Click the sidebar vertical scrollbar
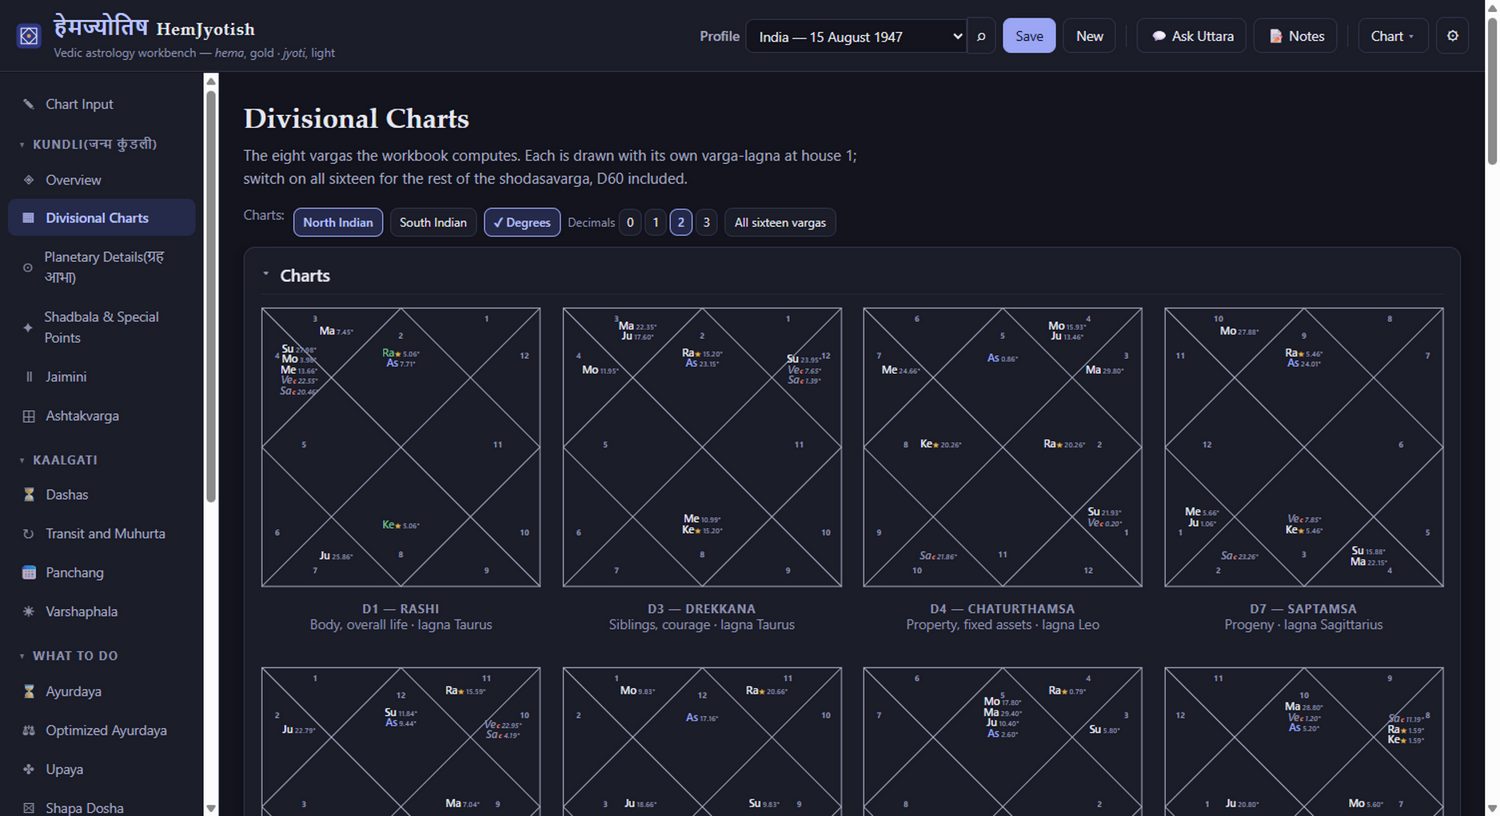 tap(211, 295)
